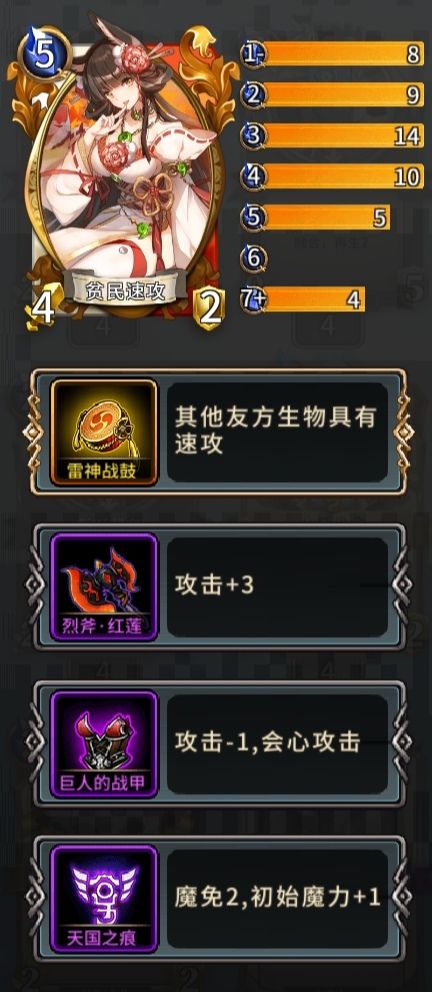The image size is (432, 992).
Task: Click the 攻击-1,会心攻击 effect text
Action: pyautogui.click(x=268, y=742)
